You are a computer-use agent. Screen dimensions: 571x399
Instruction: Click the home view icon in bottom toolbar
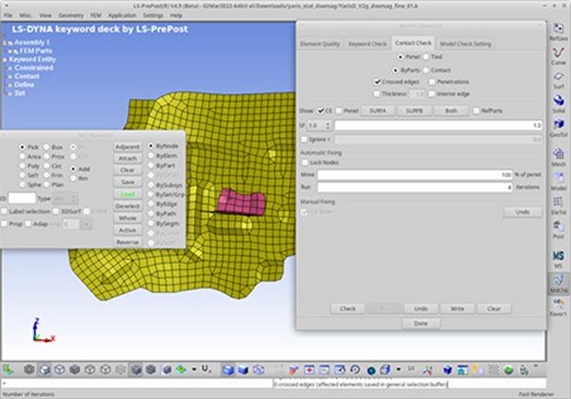(462, 370)
